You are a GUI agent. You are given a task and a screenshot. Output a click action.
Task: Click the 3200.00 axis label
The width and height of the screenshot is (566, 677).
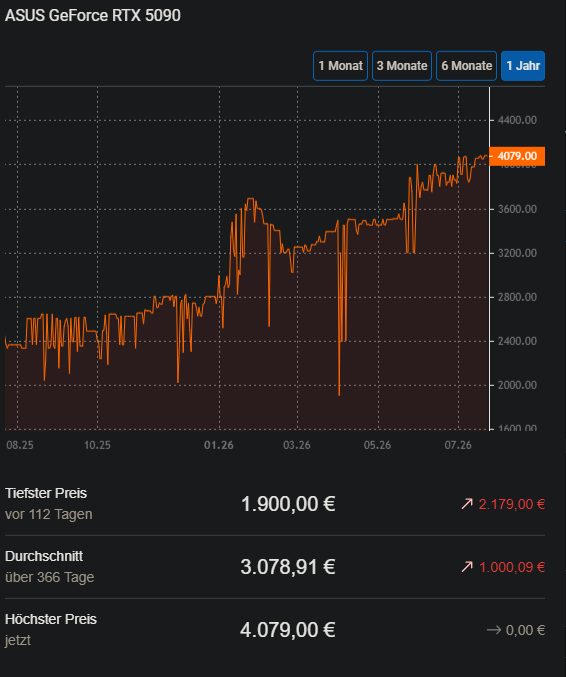click(x=517, y=253)
